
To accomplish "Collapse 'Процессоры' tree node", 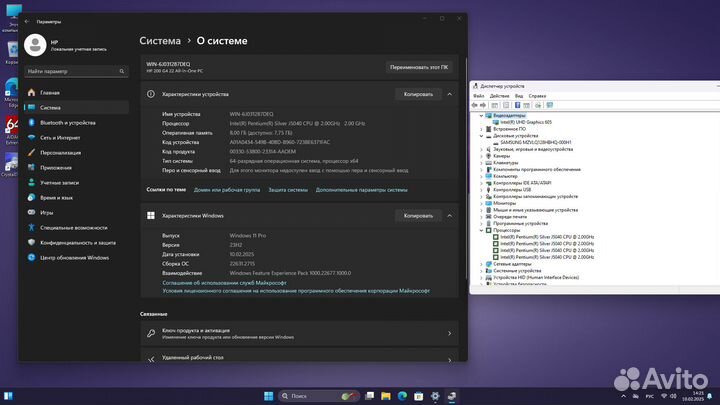I will [481, 230].
